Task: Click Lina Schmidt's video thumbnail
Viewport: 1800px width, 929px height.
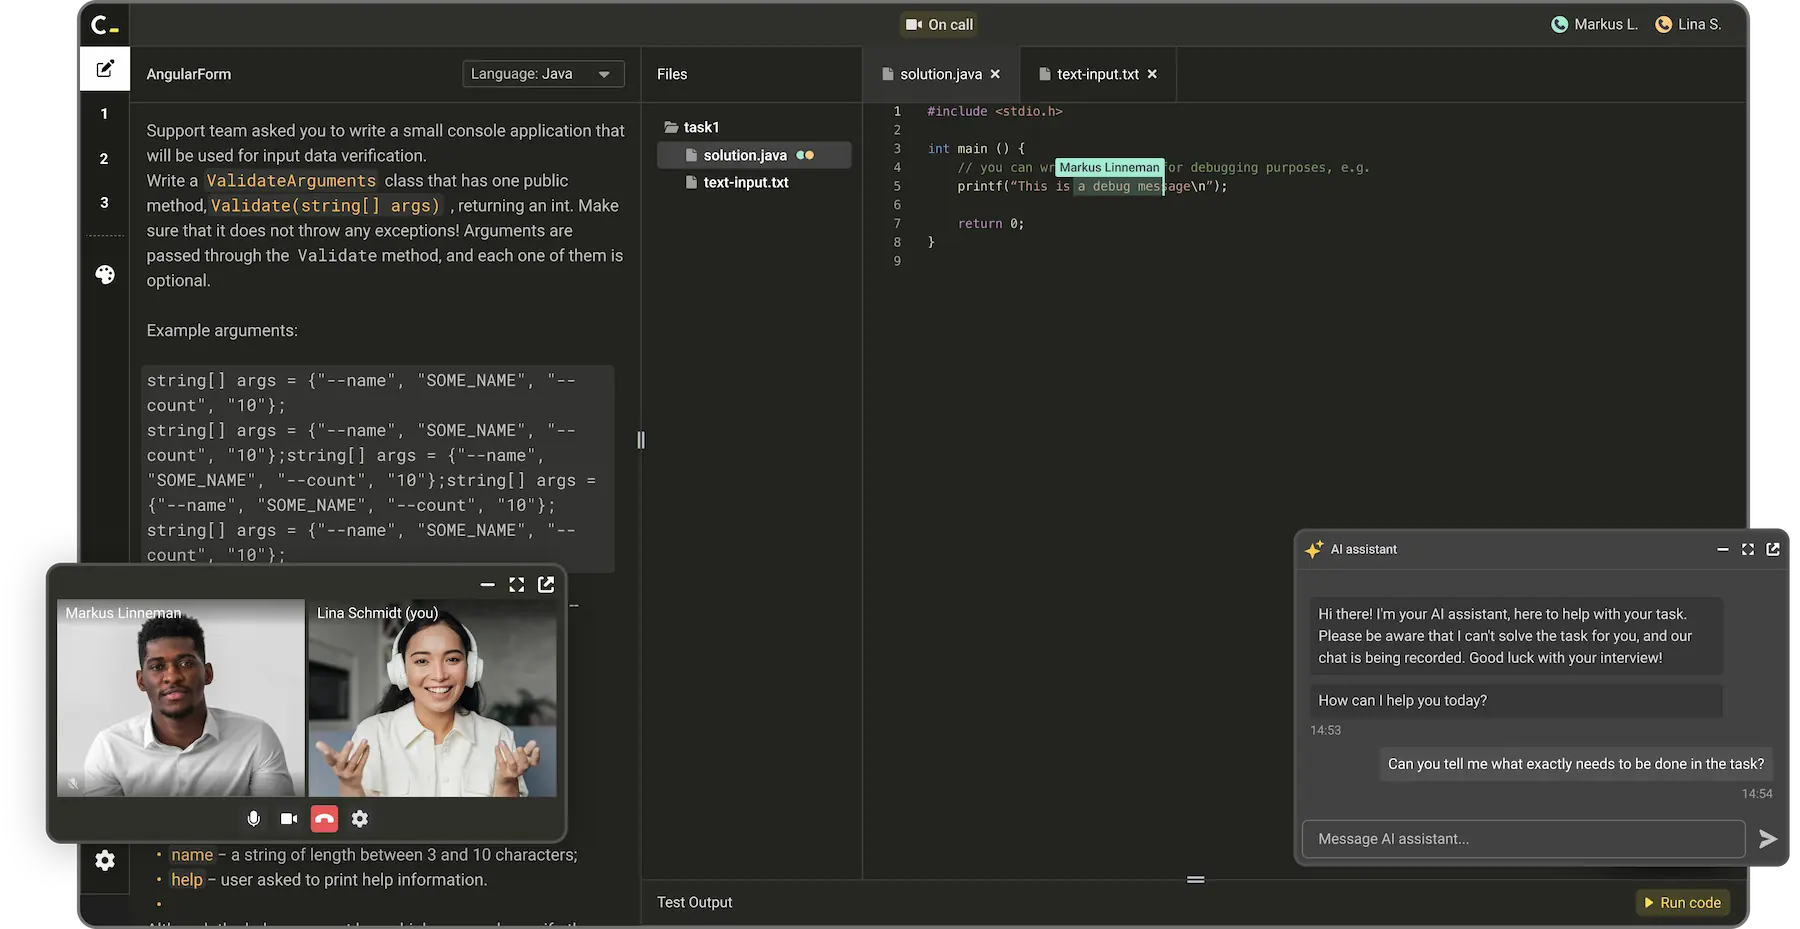Action: tap(432, 698)
